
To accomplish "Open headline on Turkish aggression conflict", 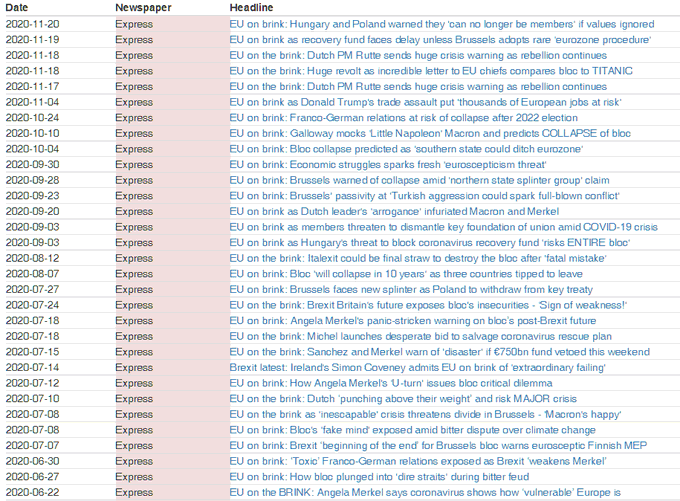I will pos(425,196).
